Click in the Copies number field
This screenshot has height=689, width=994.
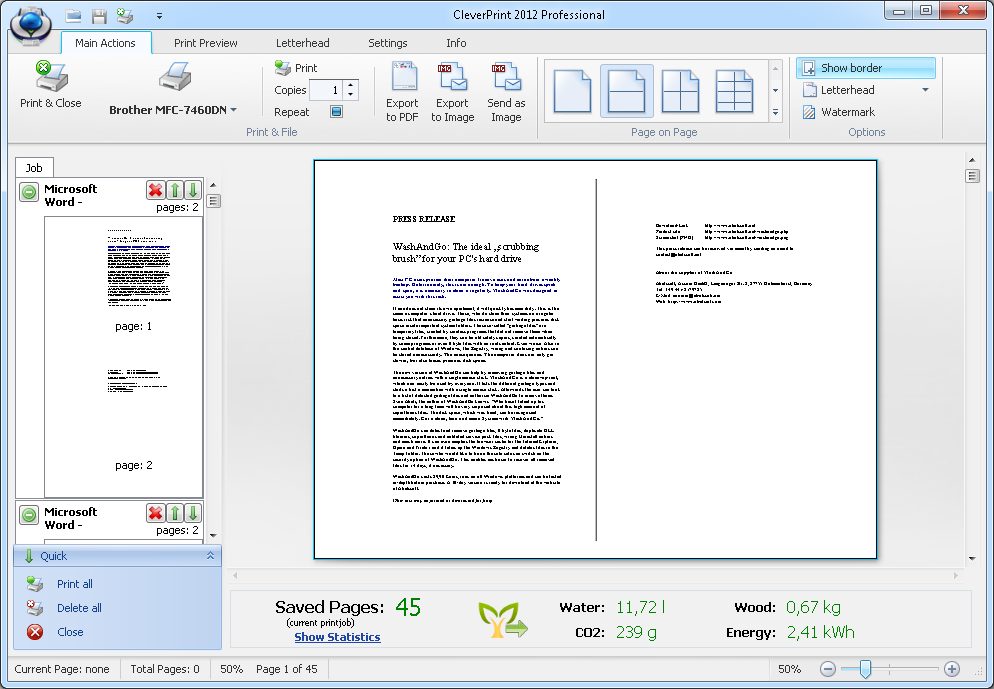click(326, 90)
